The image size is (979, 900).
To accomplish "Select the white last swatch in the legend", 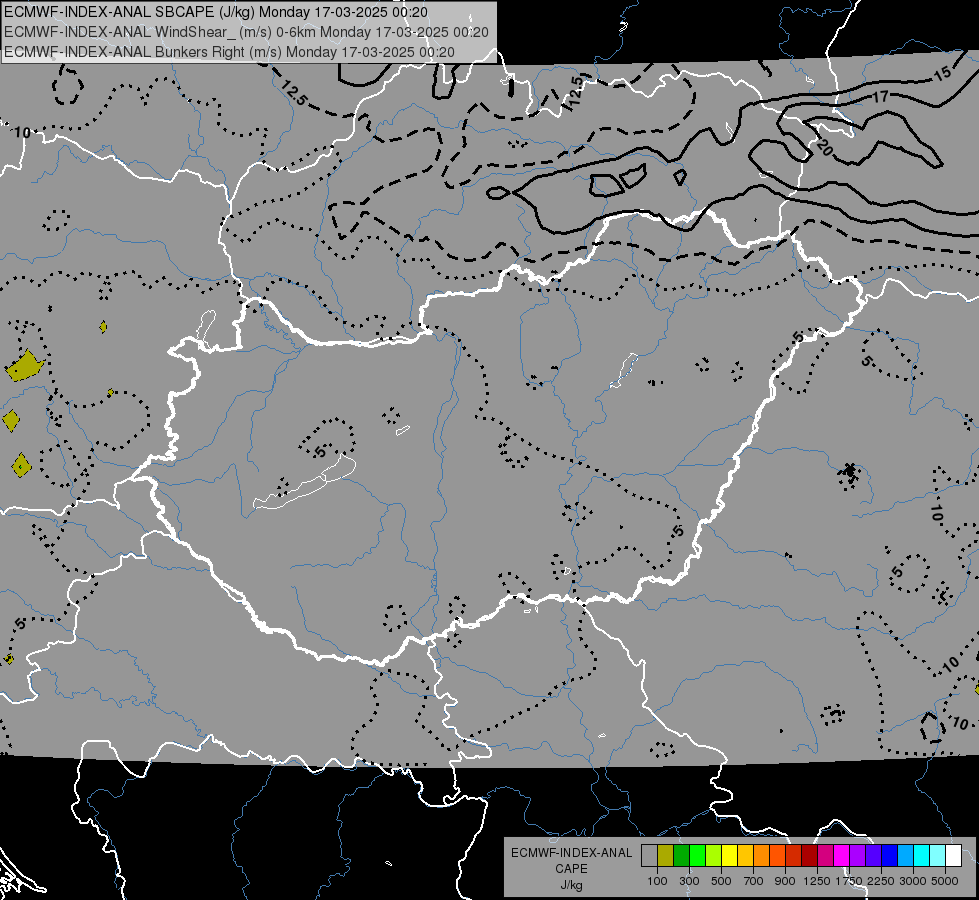I will coord(954,855).
